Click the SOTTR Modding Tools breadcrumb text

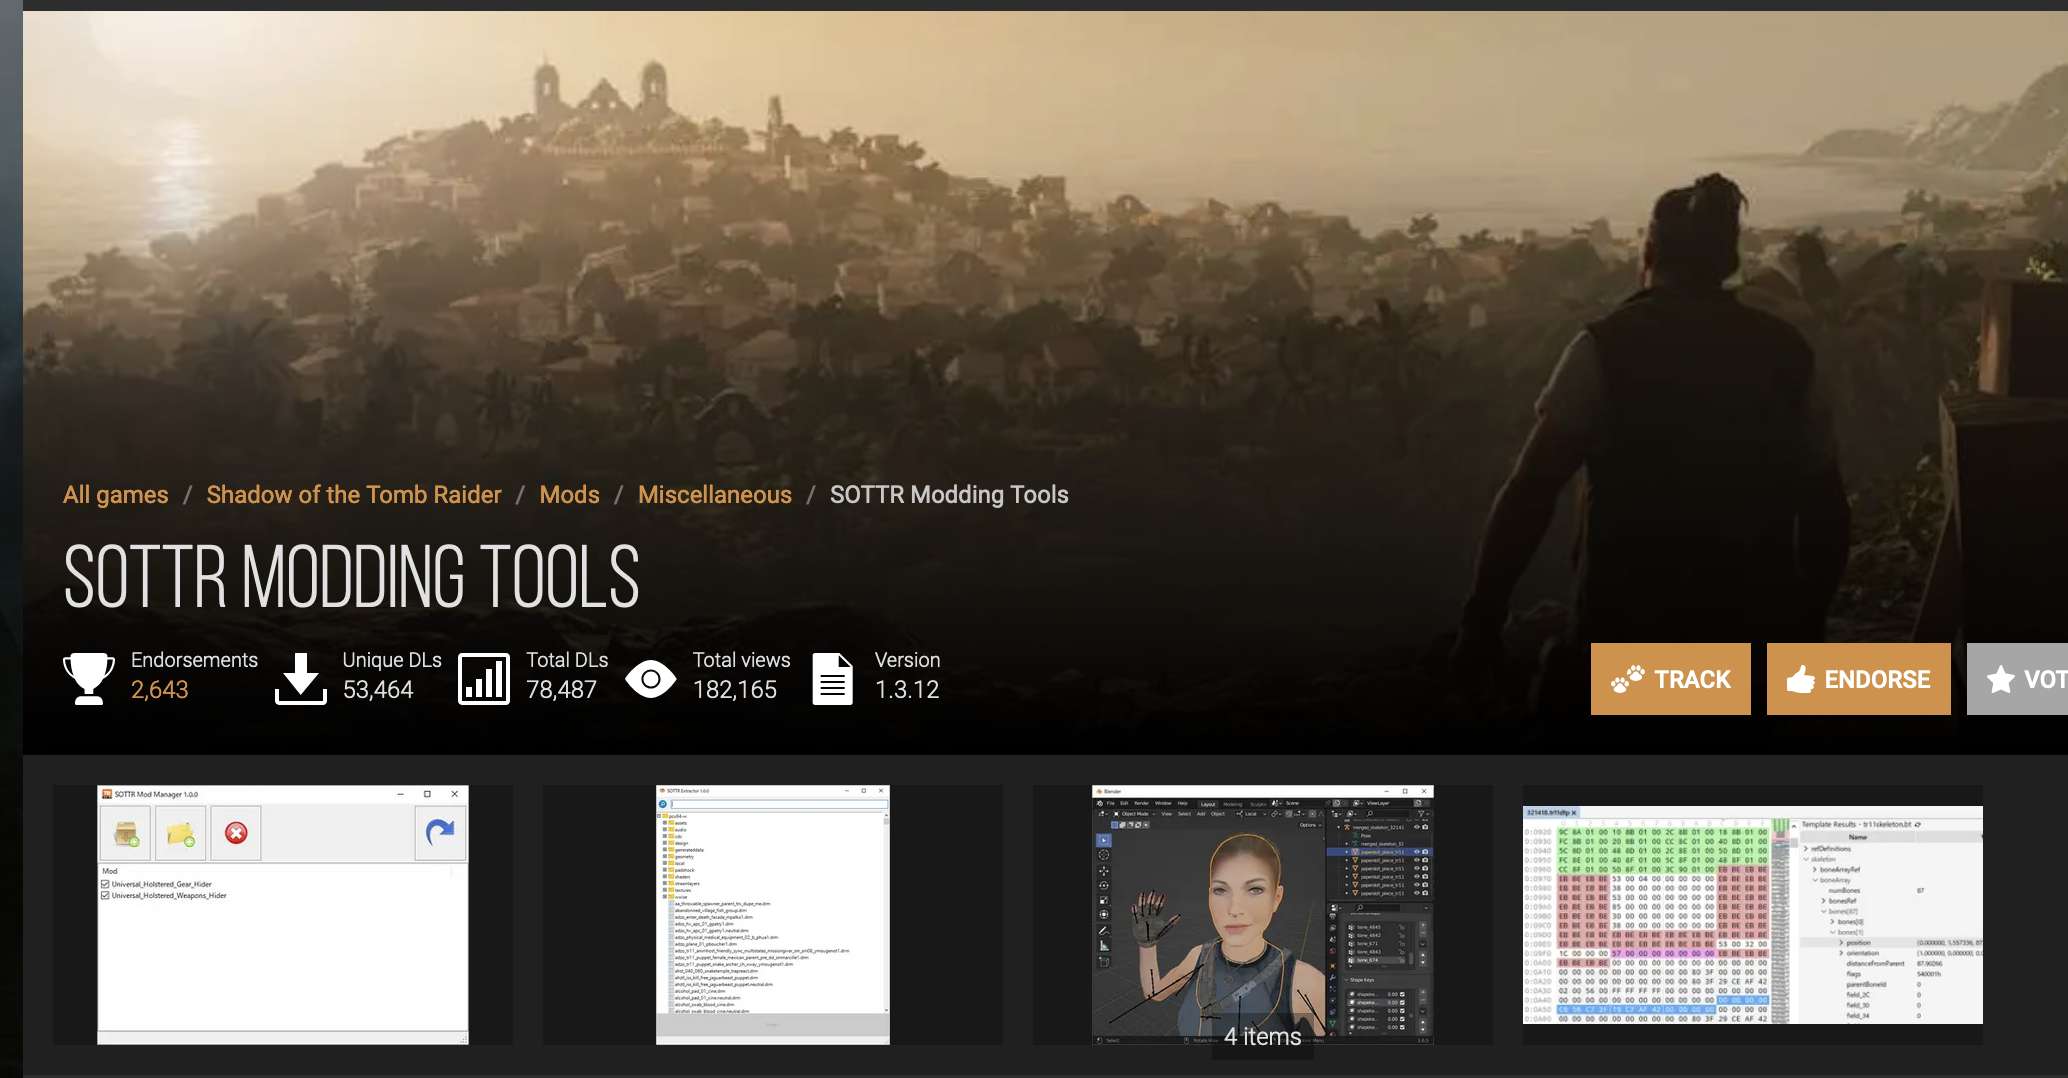point(949,495)
